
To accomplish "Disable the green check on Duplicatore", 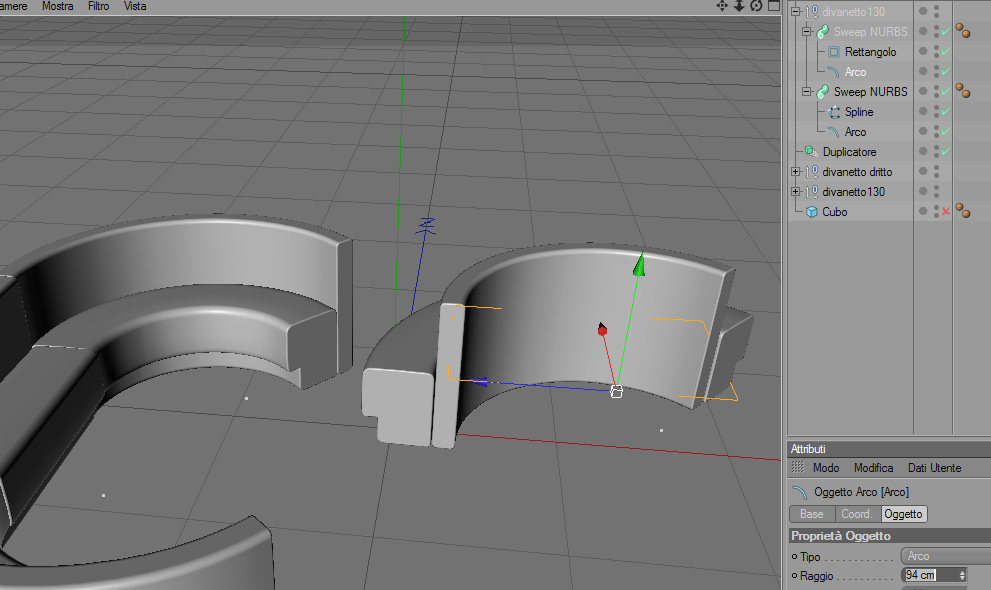I will tap(945, 151).
